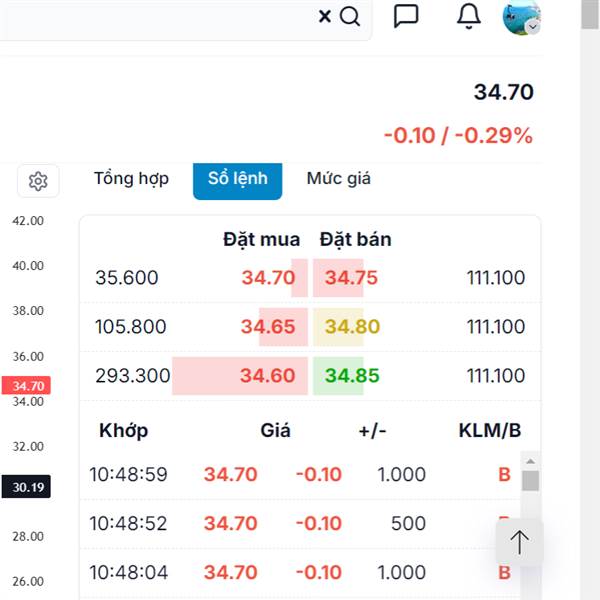This screenshot has height=600, width=600.
Task: Select bid price 34.60 row
Action: (310, 376)
